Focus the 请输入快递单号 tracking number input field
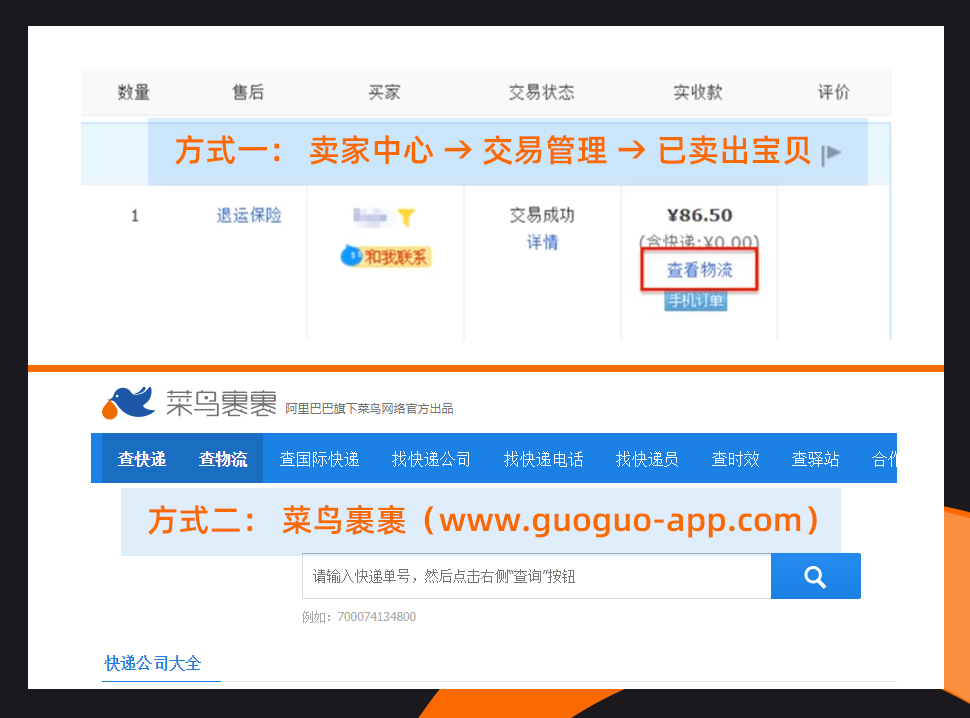The width and height of the screenshot is (970, 718). [536, 576]
